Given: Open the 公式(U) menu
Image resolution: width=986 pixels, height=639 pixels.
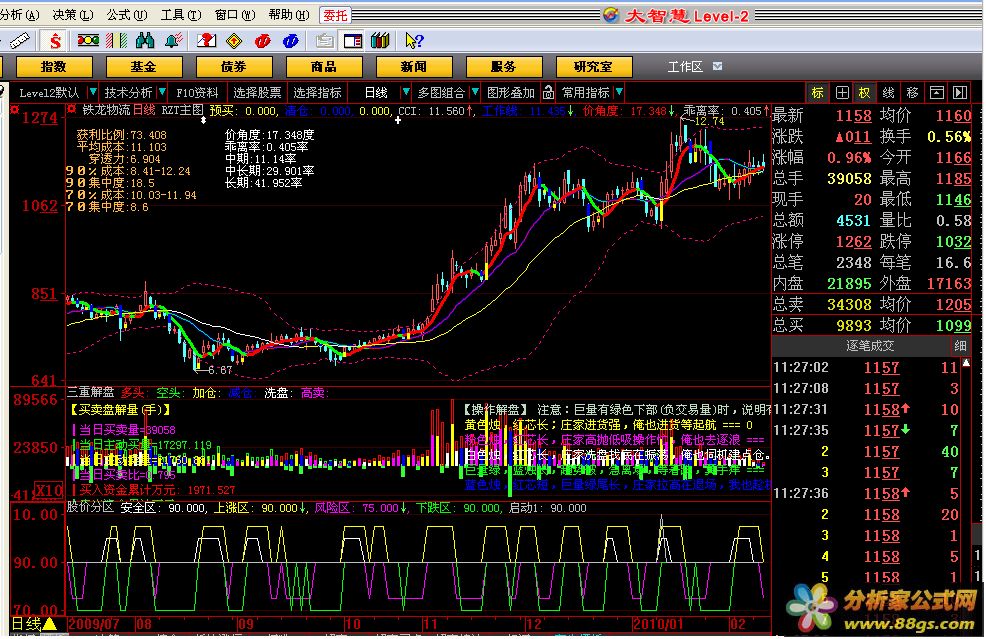Looking at the screenshot, I should pyautogui.click(x=127, y=14).
